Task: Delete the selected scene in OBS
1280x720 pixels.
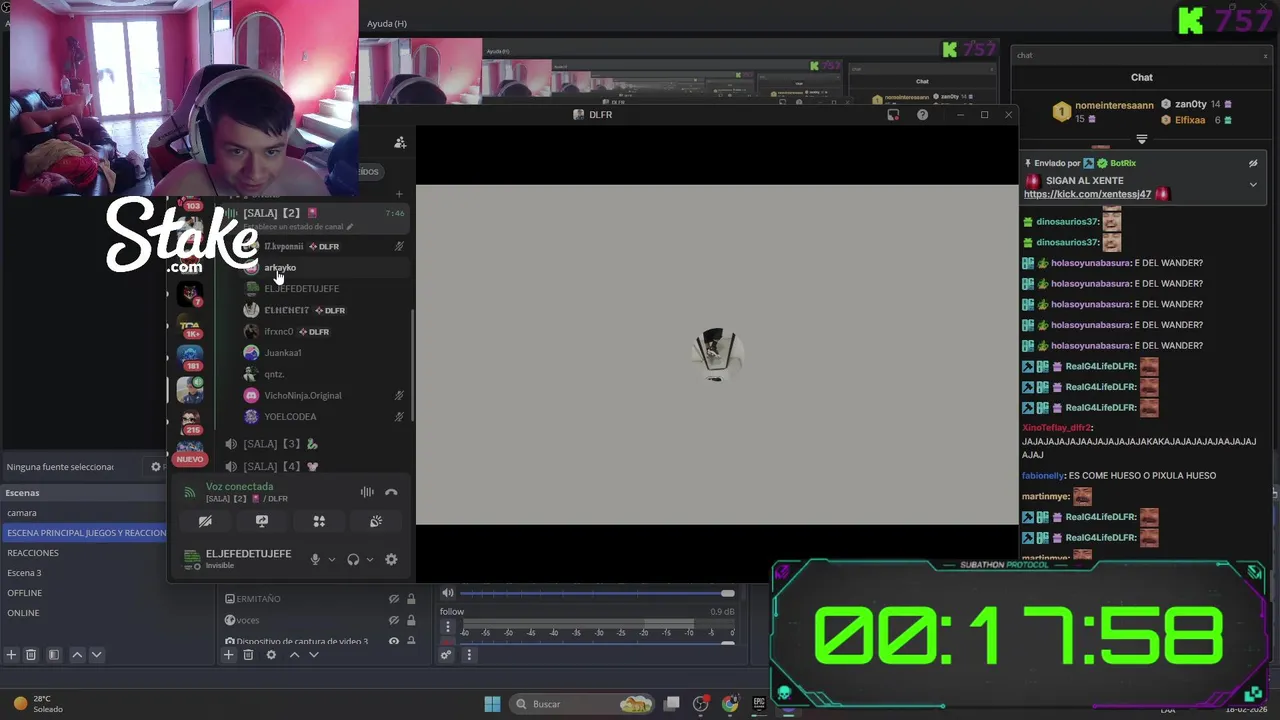Action: point(31,655)
